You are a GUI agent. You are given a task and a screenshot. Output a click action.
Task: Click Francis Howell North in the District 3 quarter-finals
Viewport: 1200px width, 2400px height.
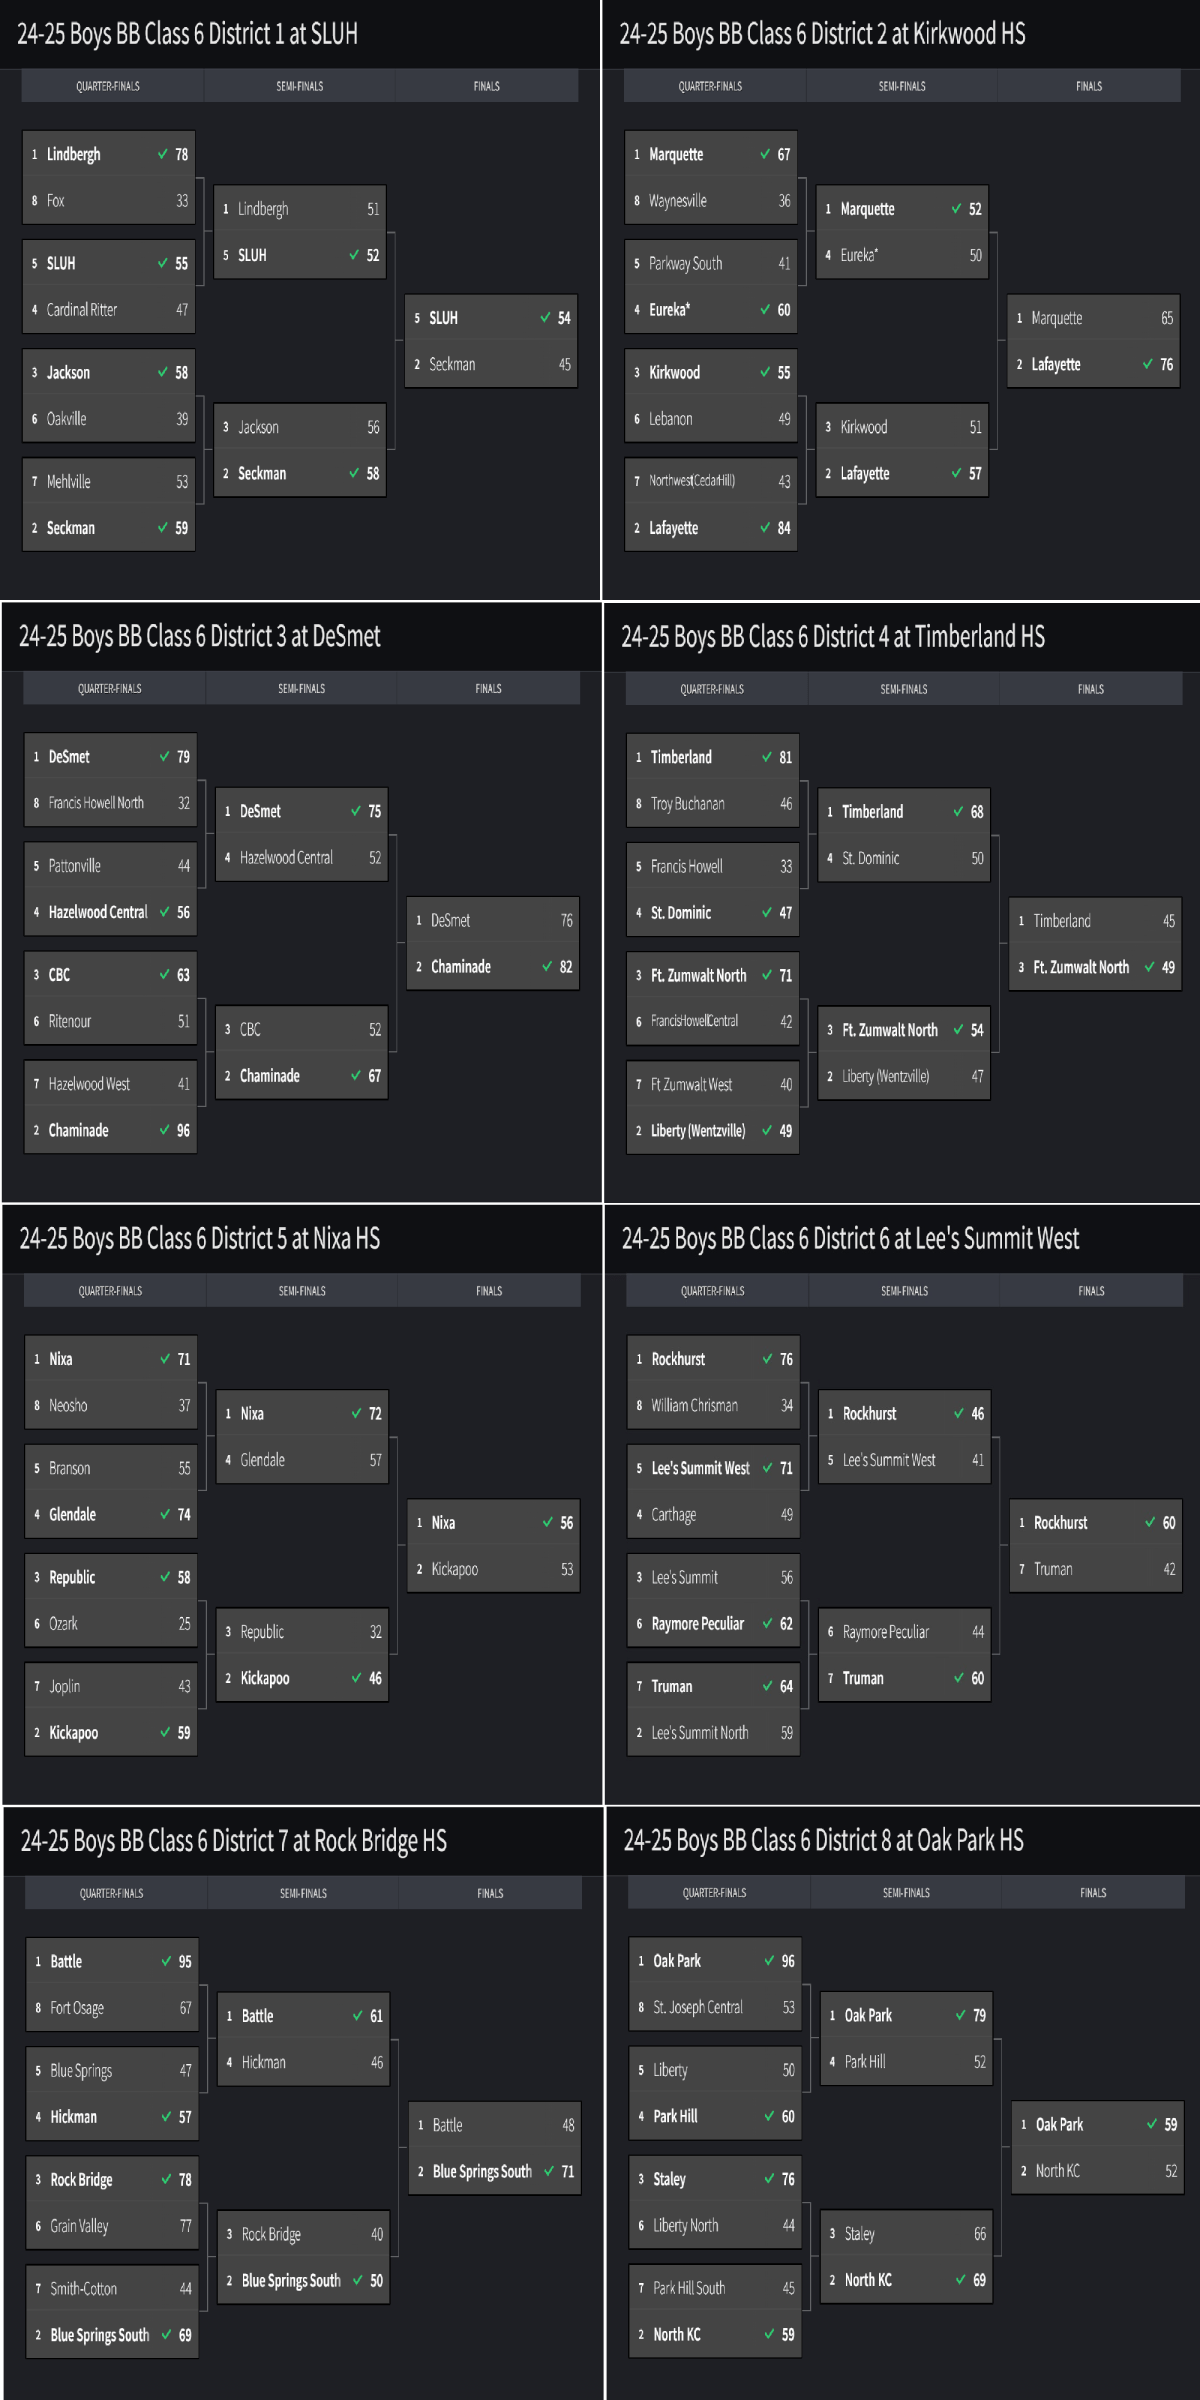96,803
